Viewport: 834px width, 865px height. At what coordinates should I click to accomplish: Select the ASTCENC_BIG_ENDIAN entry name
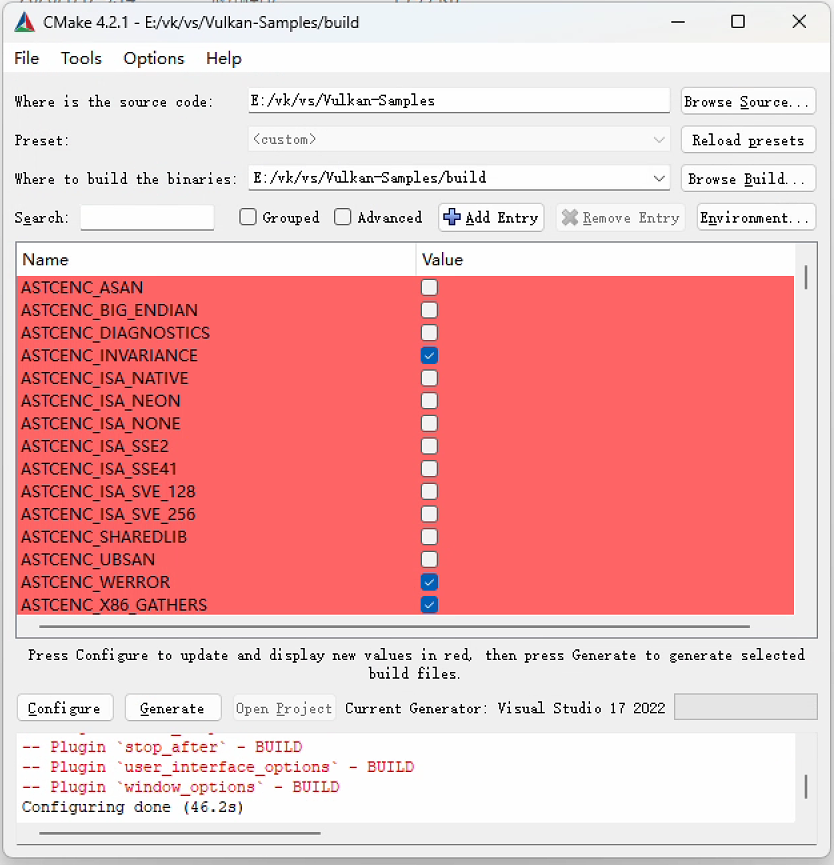[109, 310]
